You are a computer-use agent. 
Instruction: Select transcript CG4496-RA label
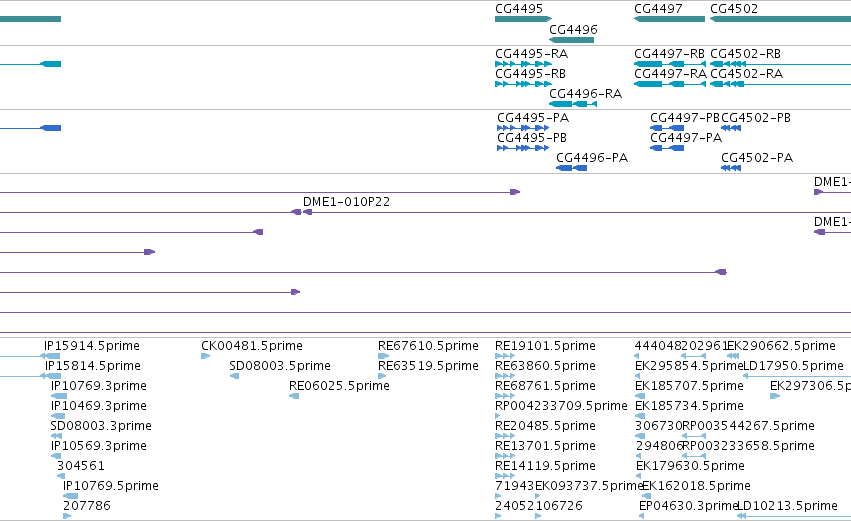click(x=586, y=94)
